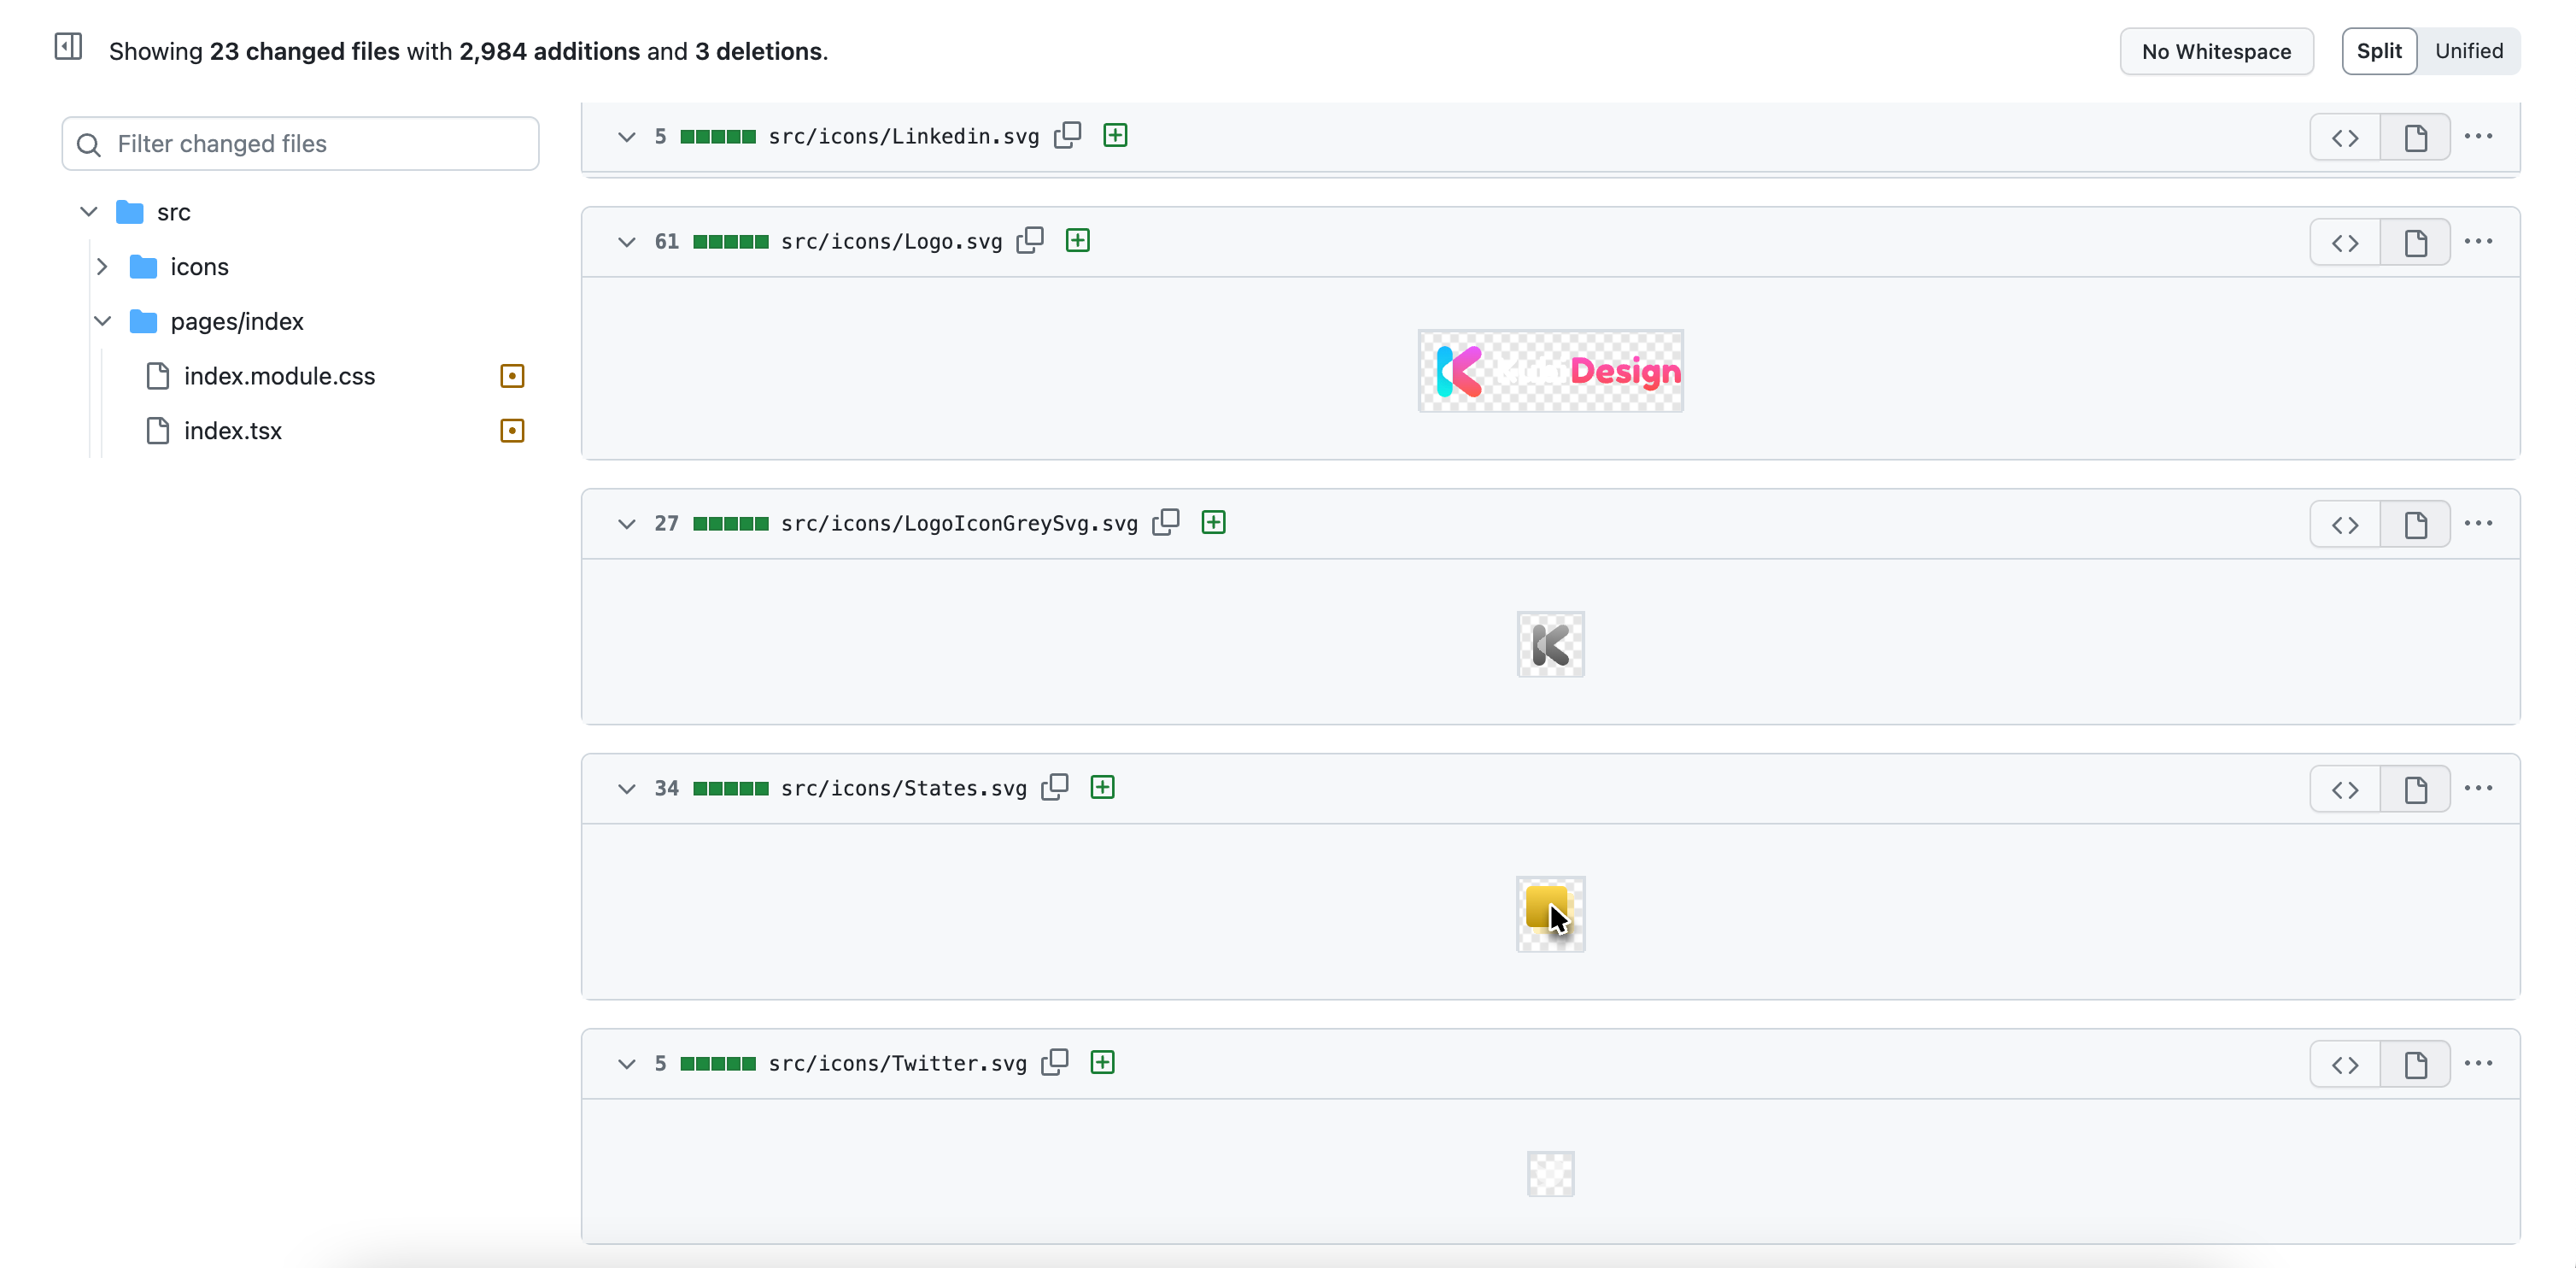Switch to Split diff view
The height and width of the screenshot is (1268, 2576).
coord(2378,51)
